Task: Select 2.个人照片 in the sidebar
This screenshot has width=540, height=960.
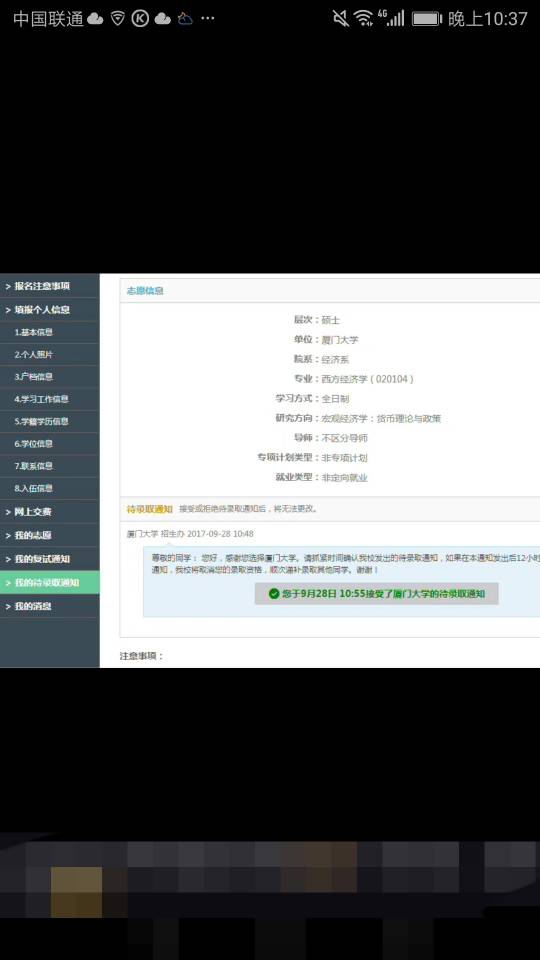Action: click(x=50, y=354)
